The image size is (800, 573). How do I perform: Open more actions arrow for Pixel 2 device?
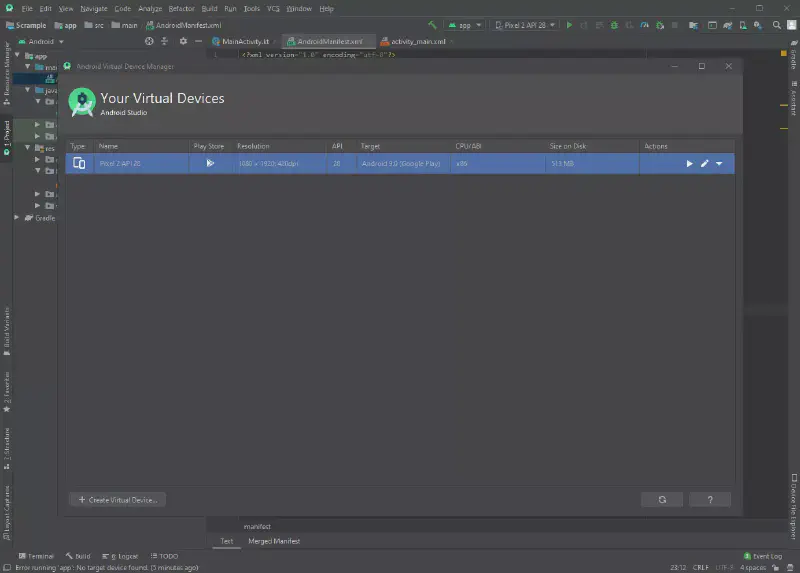coord(719,163)
